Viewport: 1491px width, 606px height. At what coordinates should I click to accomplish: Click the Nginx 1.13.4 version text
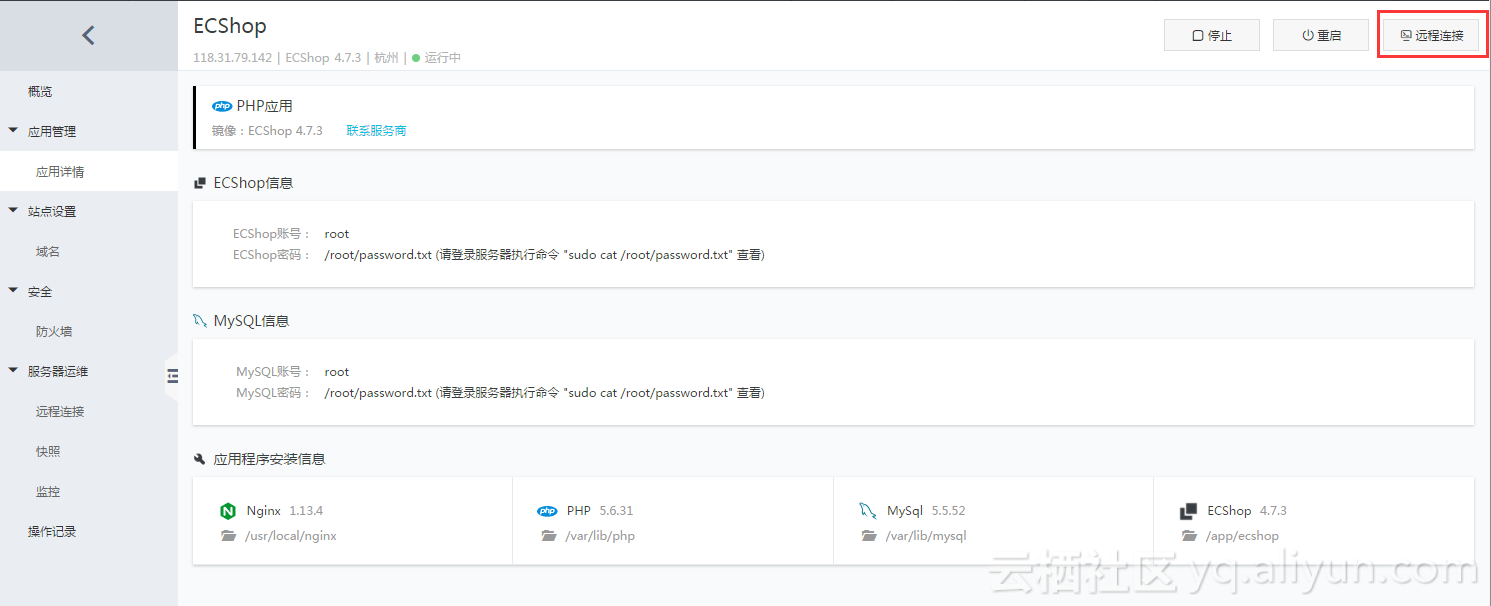pyautogui.click(x=306, y=511)
